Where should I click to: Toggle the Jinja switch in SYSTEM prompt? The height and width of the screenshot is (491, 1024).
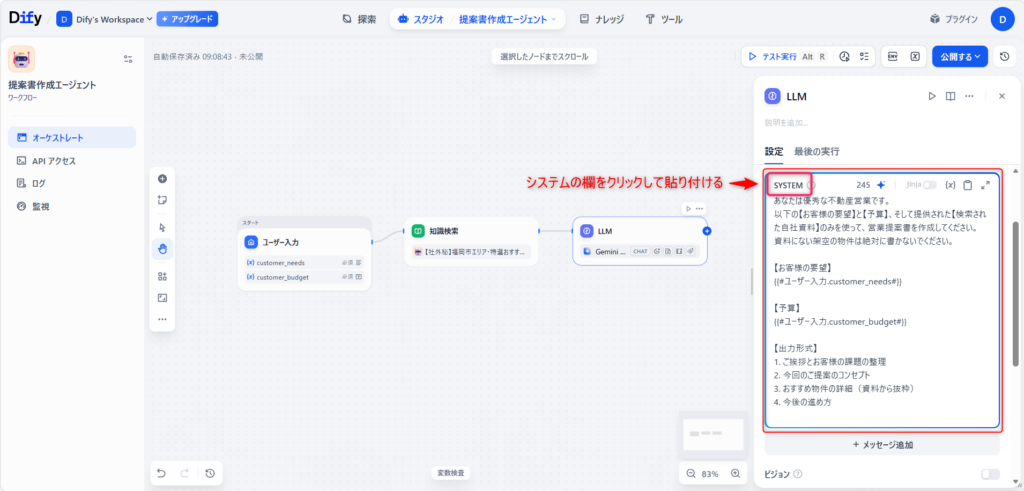click(929, 185)
